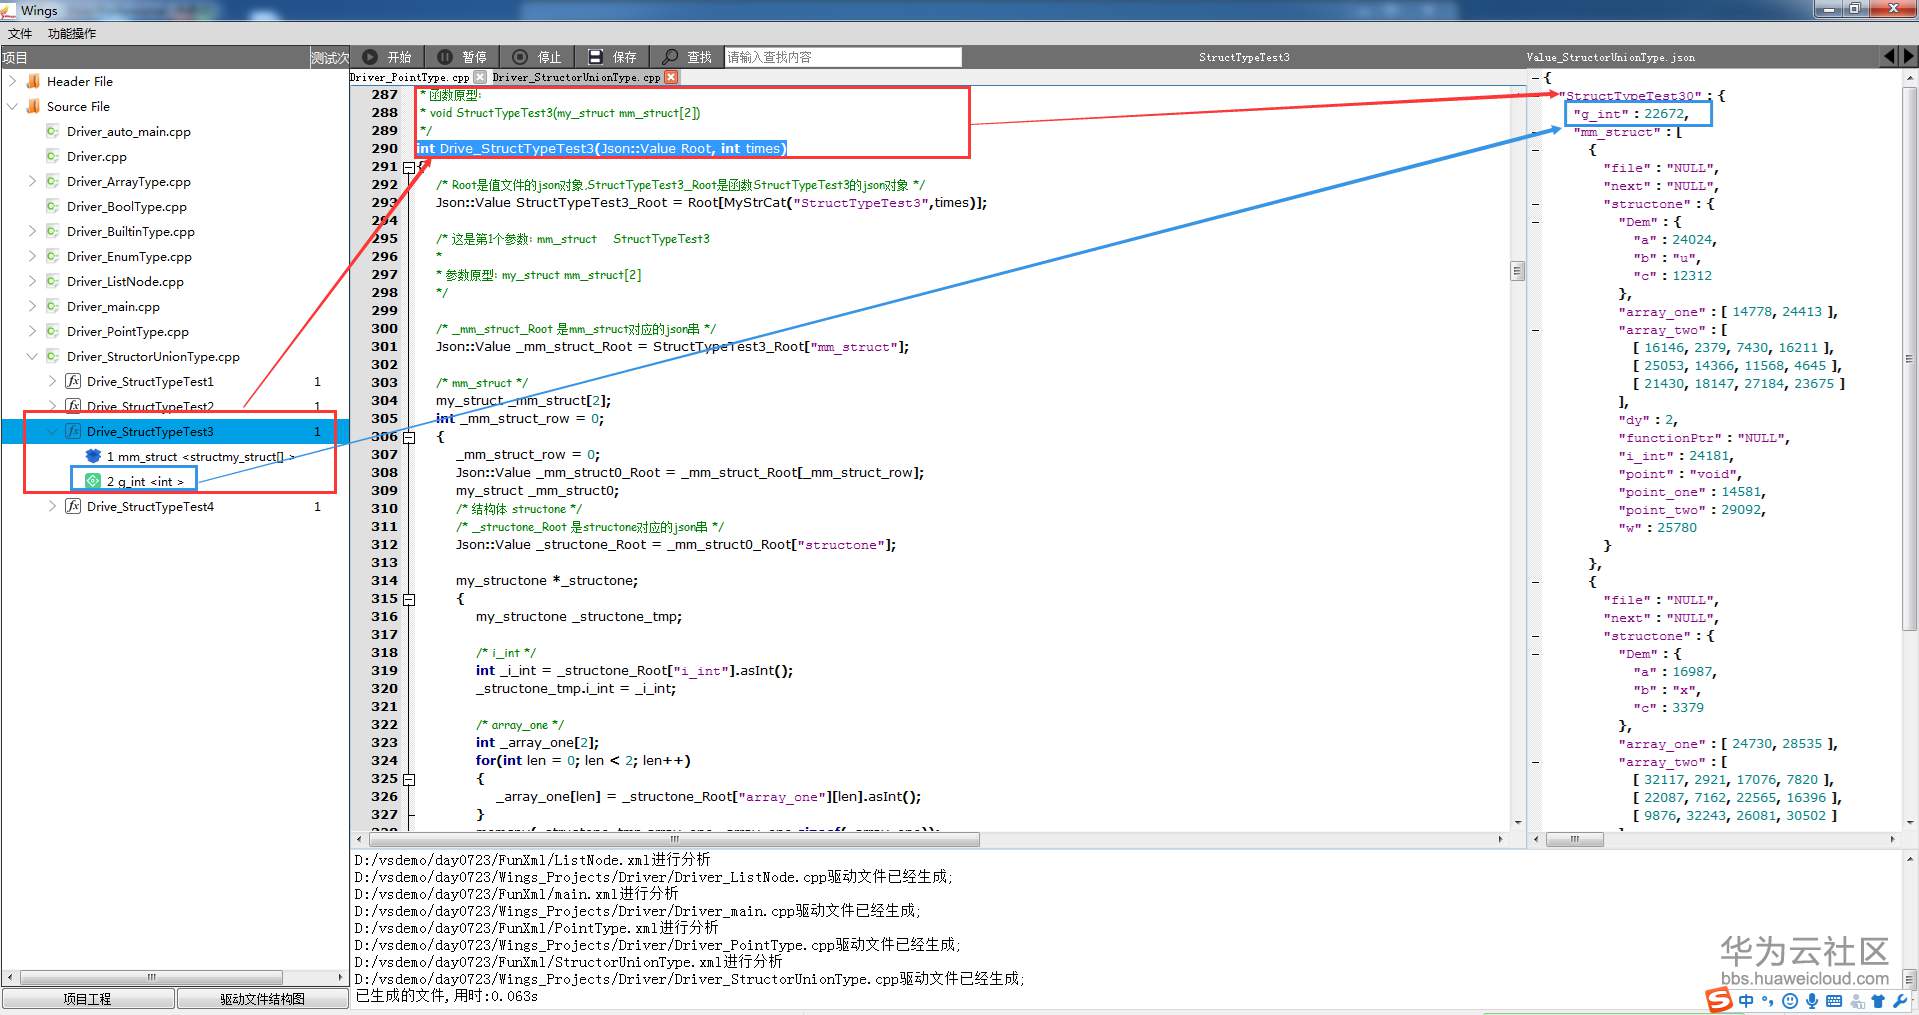Click the 暂停 pause button
Image resolution: width=1919 pixels, height=1015 pixels.
point(462,57)
